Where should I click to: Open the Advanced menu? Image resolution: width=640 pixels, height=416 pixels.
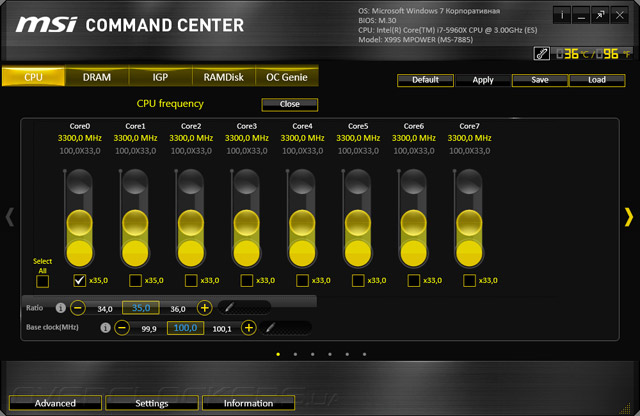(55, 403)
